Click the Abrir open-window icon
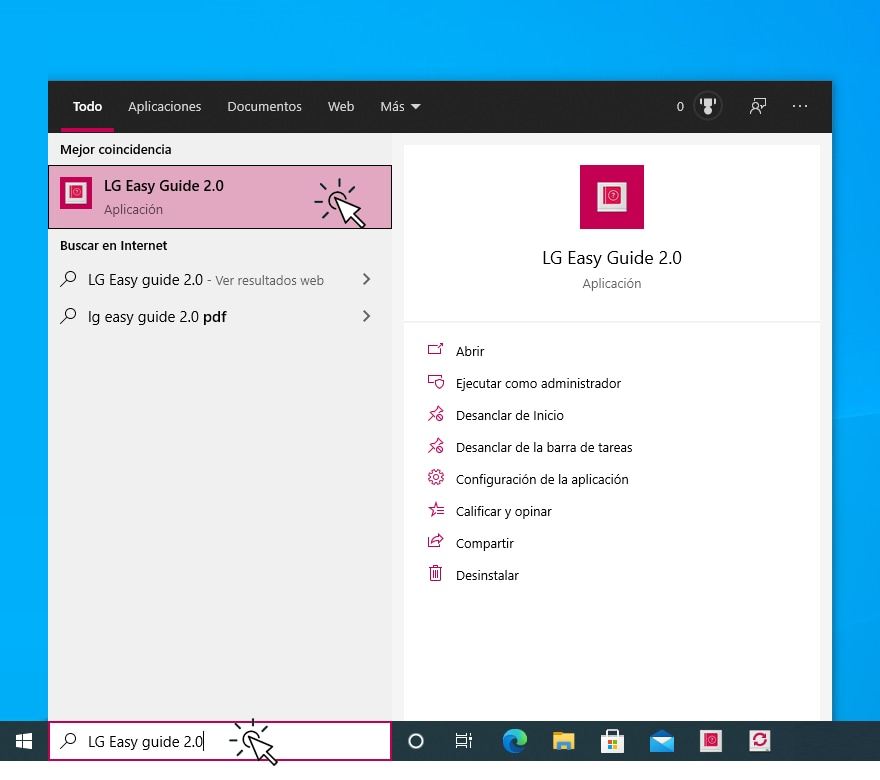The width and height of the screenshot is (880, 780). coord(436,349)
